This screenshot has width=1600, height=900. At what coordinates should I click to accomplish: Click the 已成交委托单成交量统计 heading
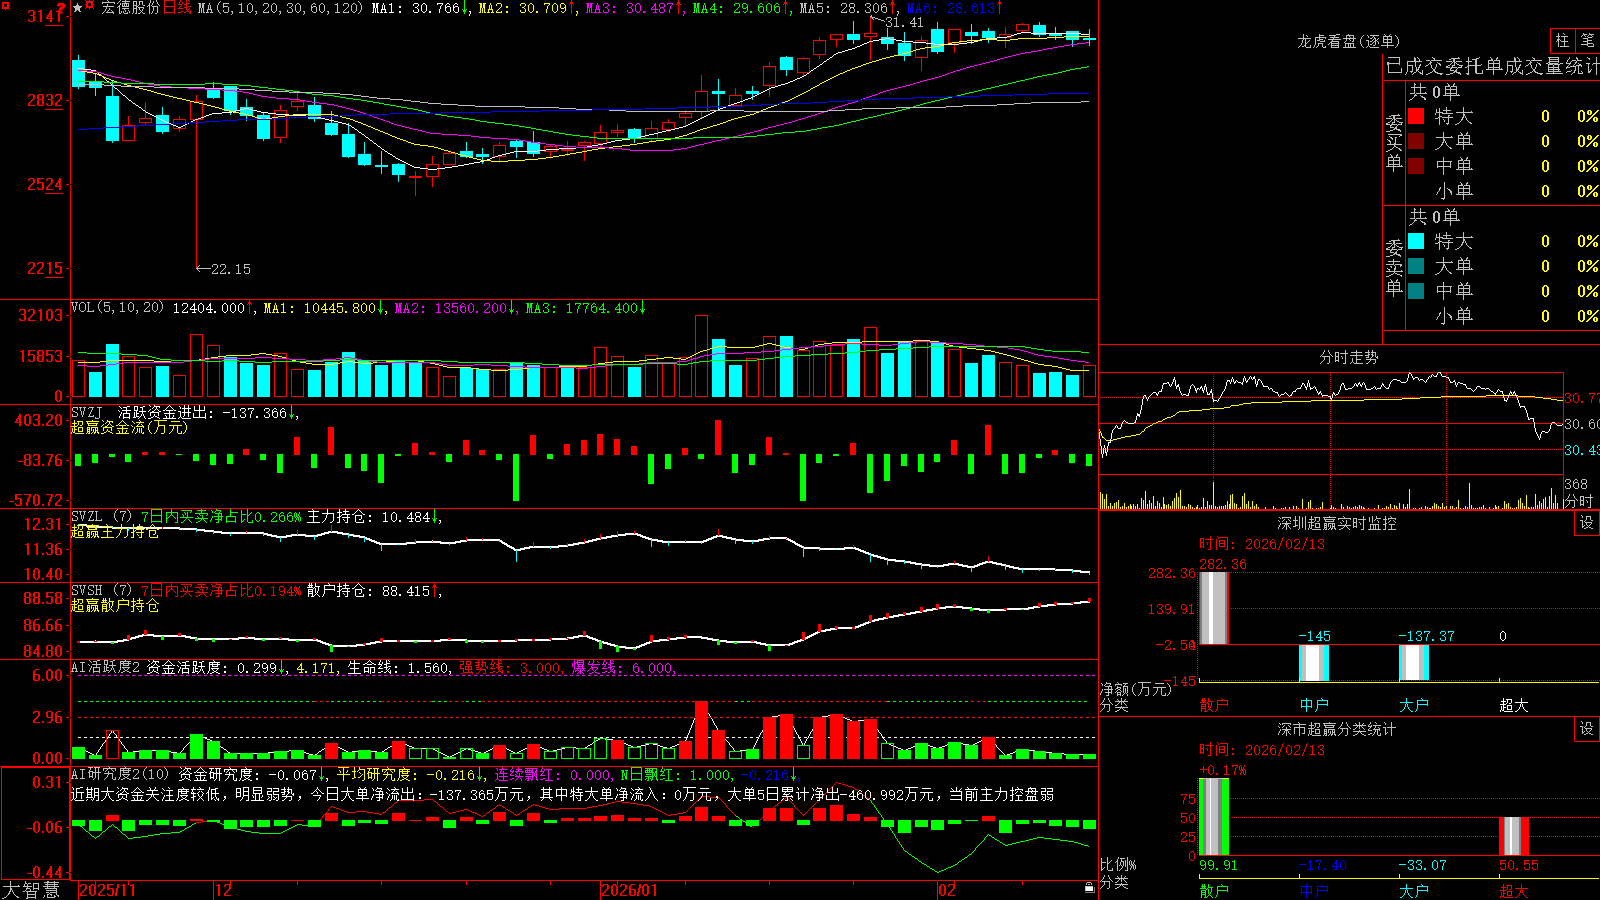pos(1492,66)
